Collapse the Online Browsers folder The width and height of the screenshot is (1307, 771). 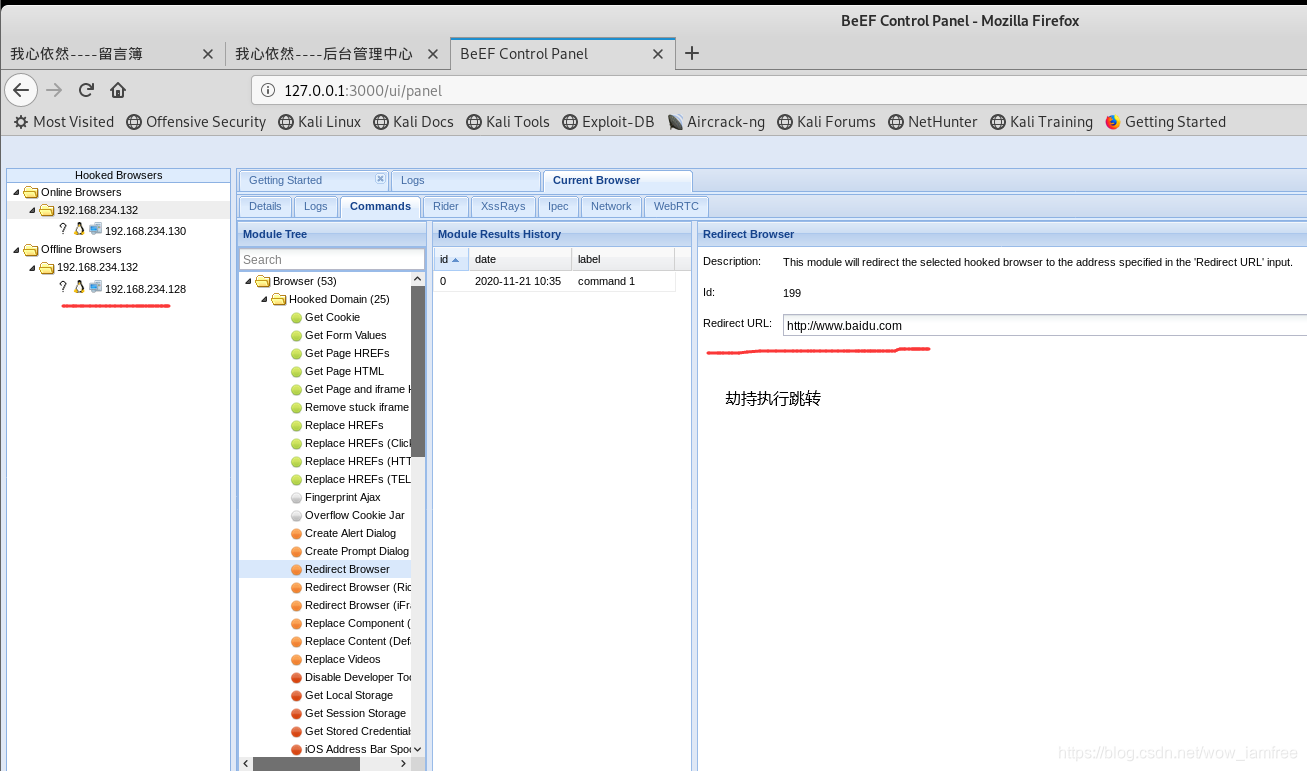click(16, 192)
